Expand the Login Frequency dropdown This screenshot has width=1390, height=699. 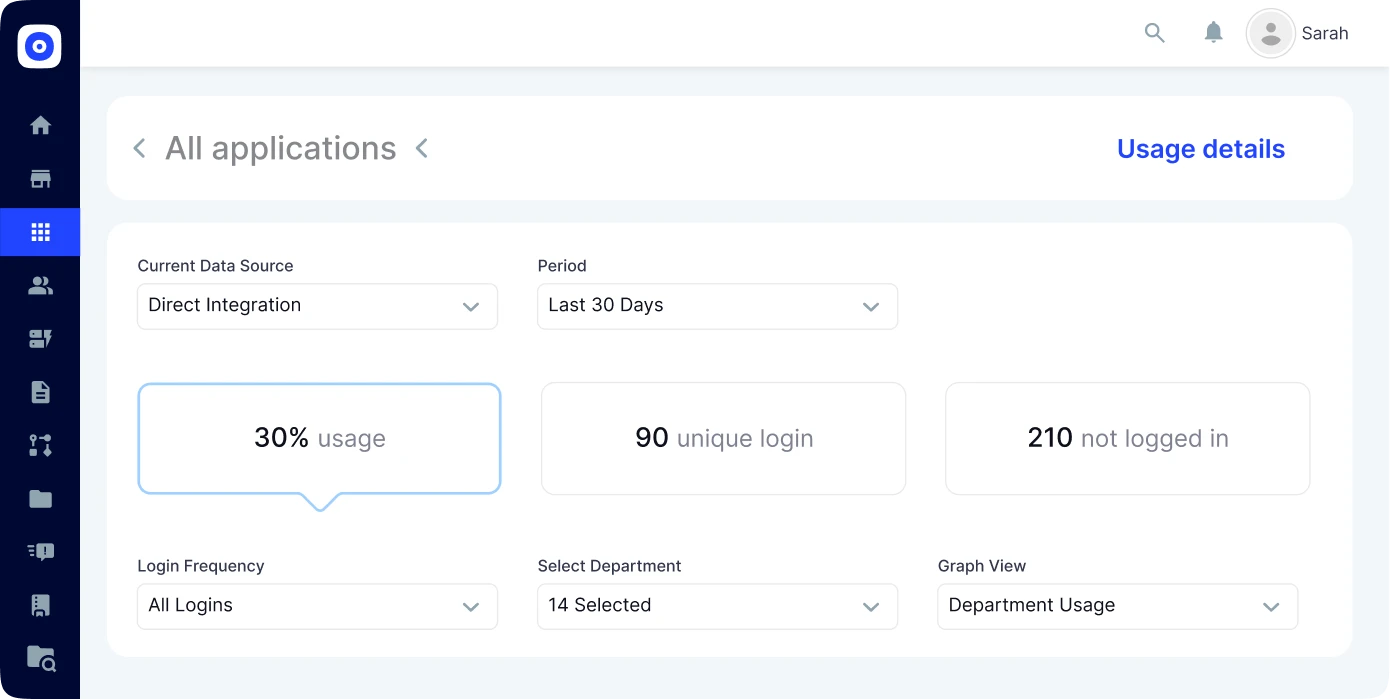[x=317, y=606]
